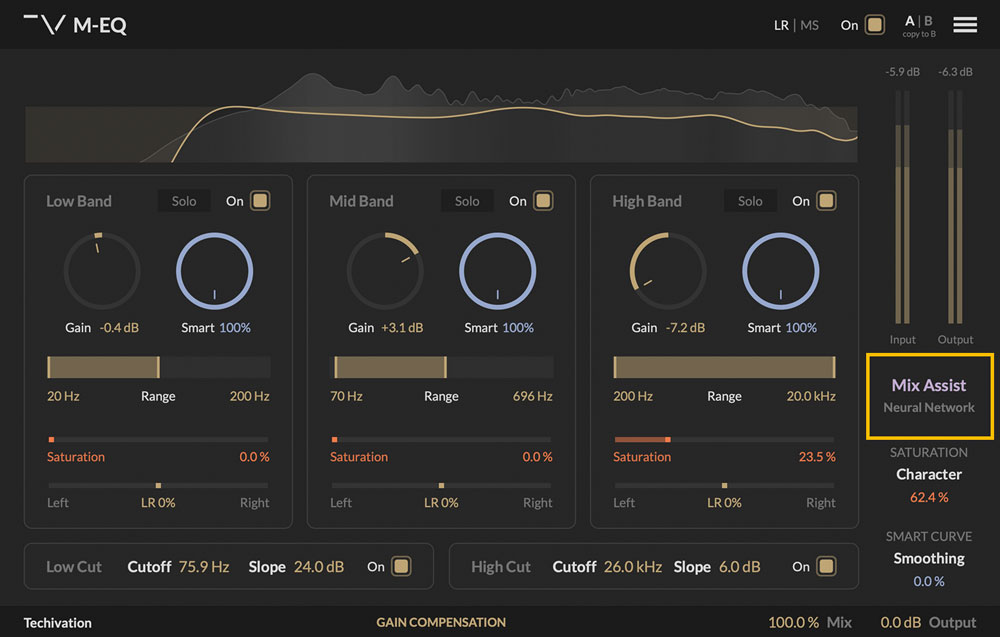Viewport: 1000px width, 637px height.
Task: Click the High Band Smart knob
Action: pyautogui.click(x=781, y=270)
